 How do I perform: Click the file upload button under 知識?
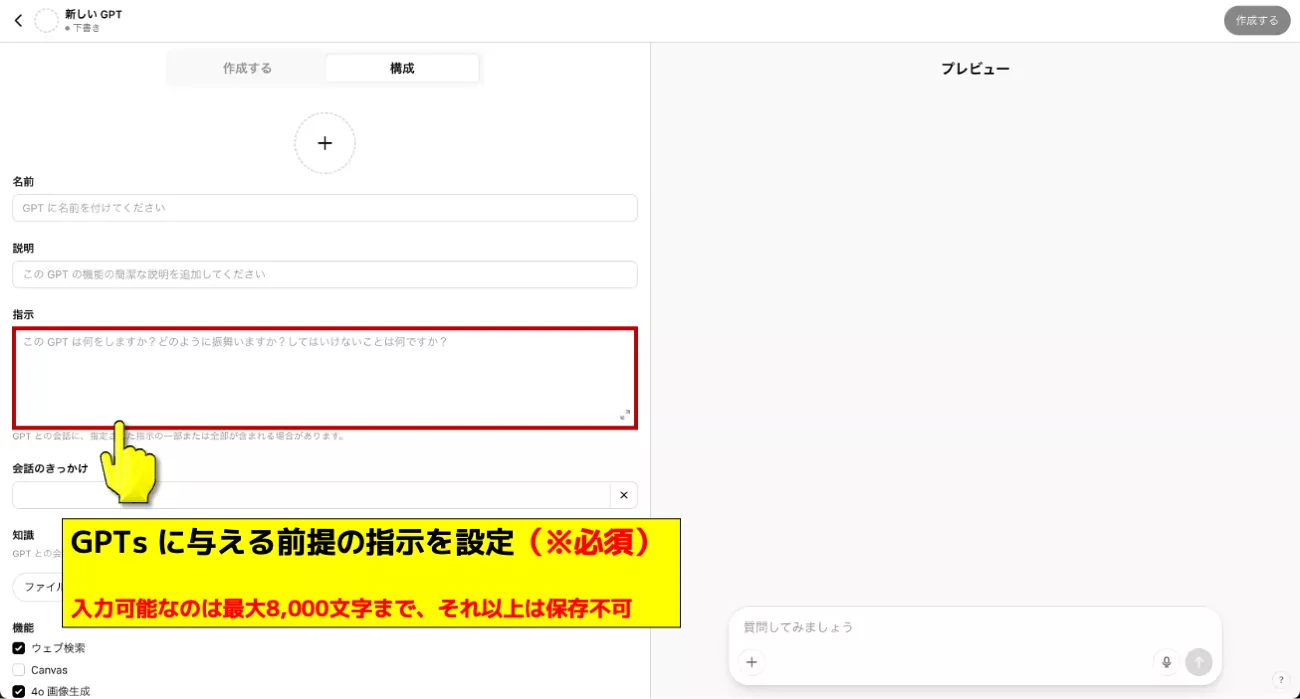[x=38, y=587]
